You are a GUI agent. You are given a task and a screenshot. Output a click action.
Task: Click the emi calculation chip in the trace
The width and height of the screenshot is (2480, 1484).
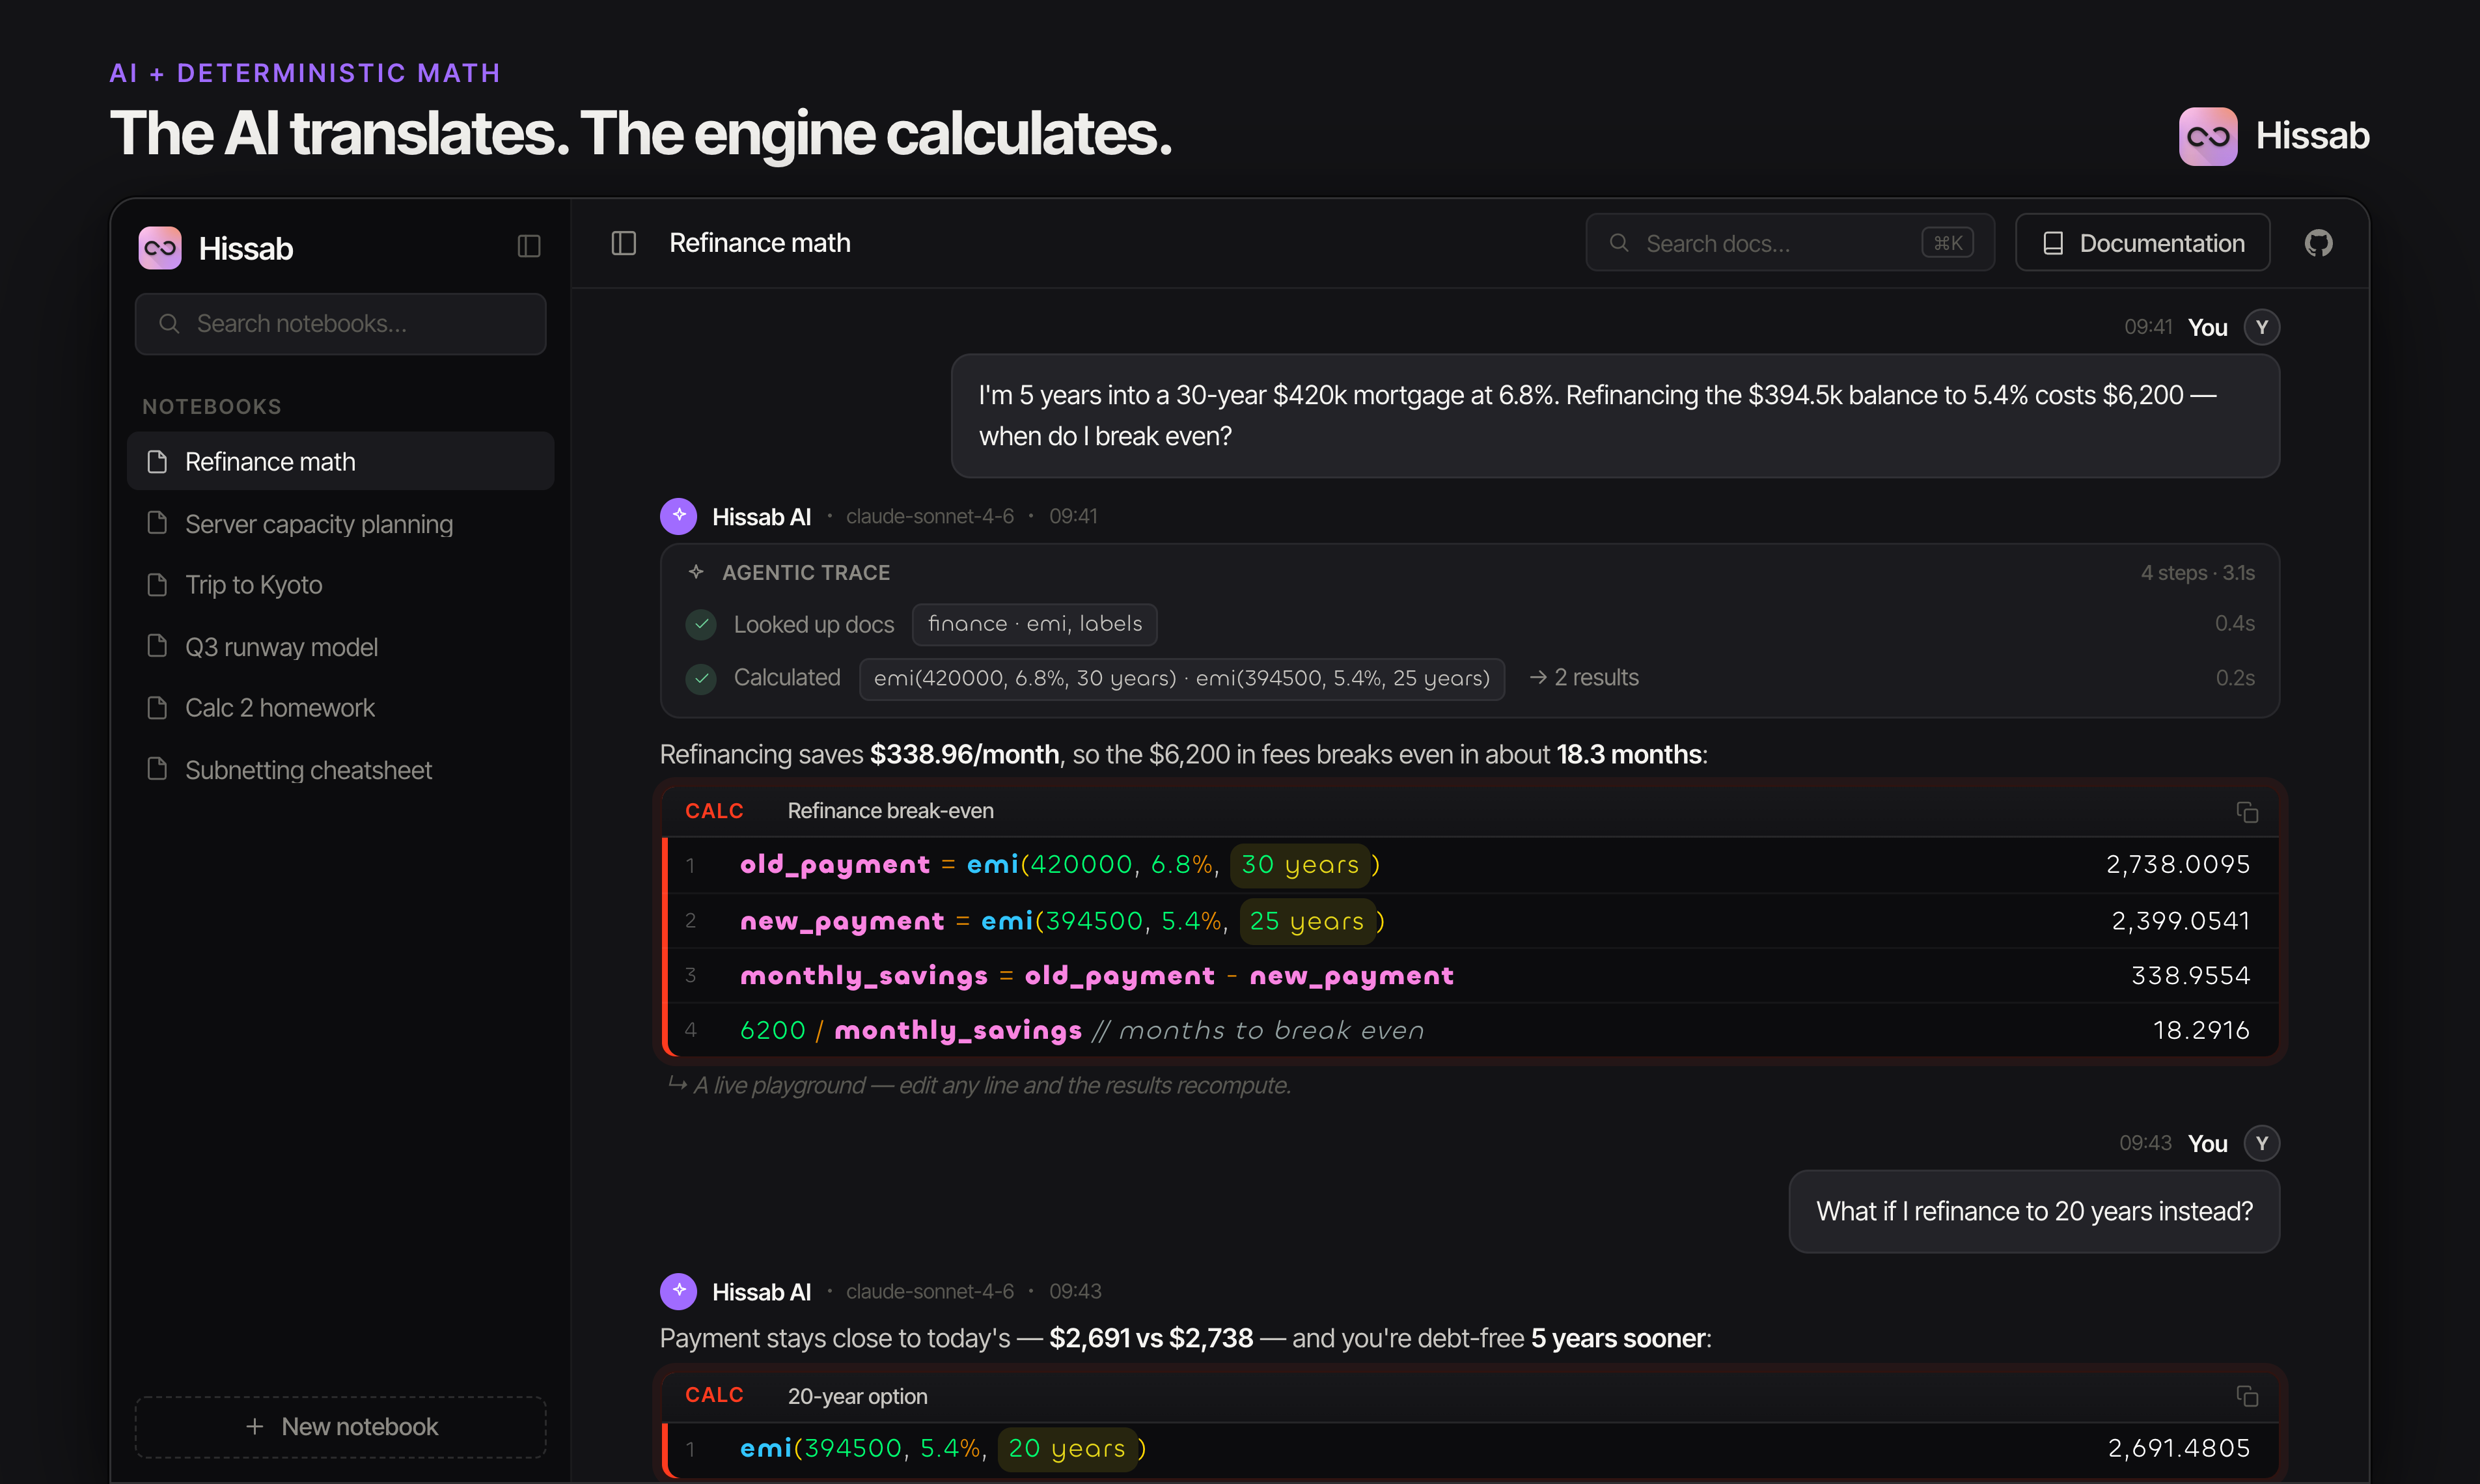1182,679
